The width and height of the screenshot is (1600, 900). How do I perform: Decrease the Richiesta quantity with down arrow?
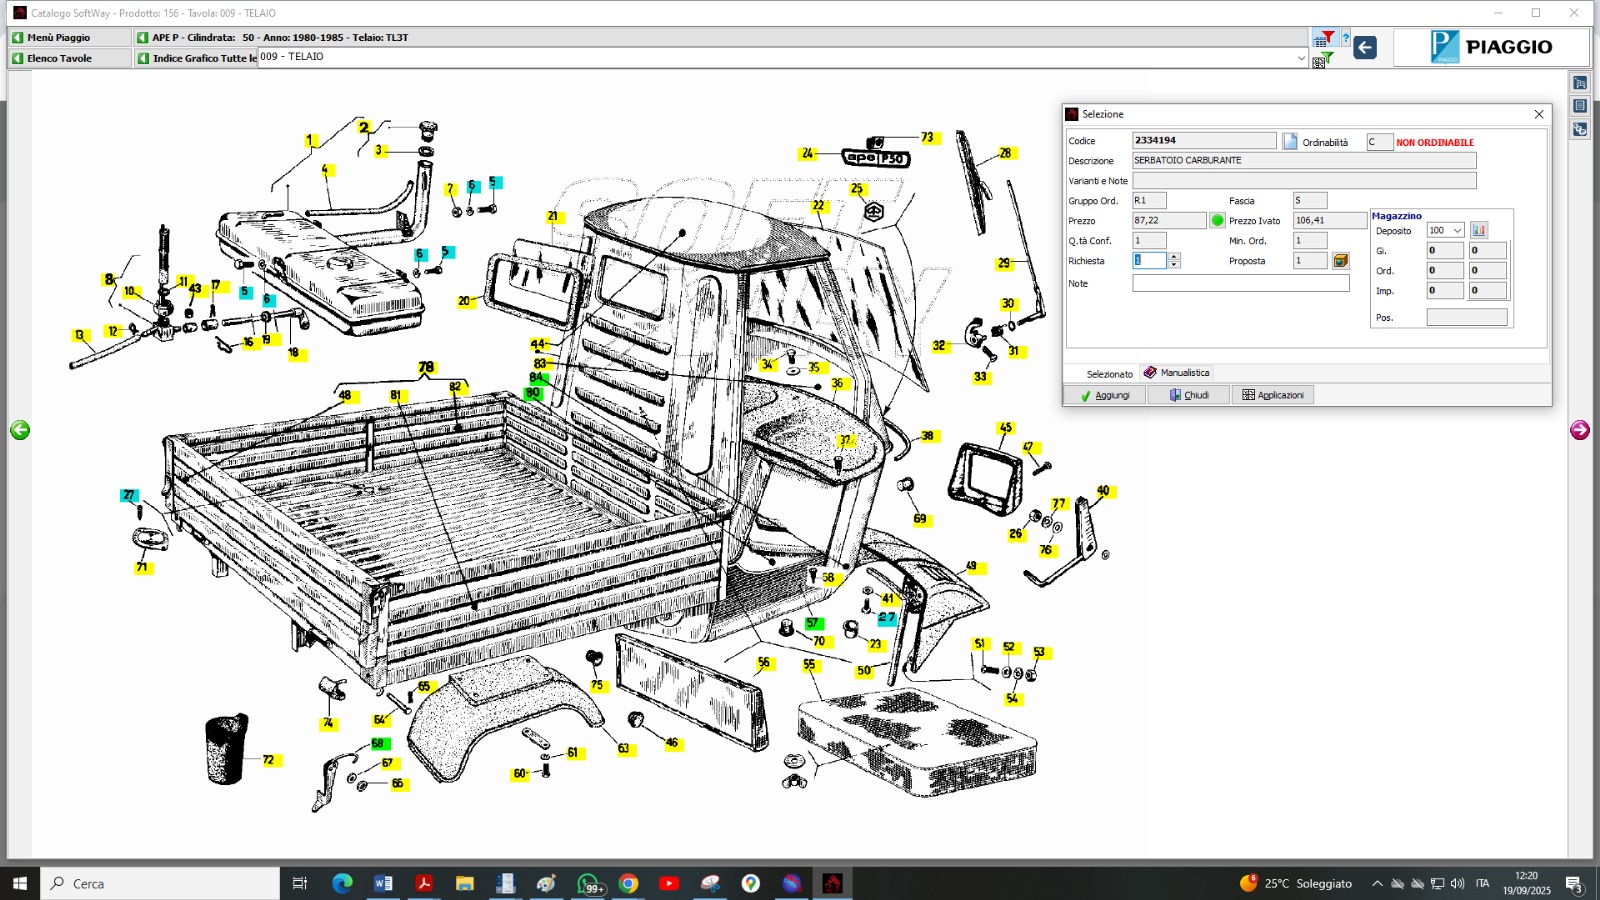[1174, 265]
